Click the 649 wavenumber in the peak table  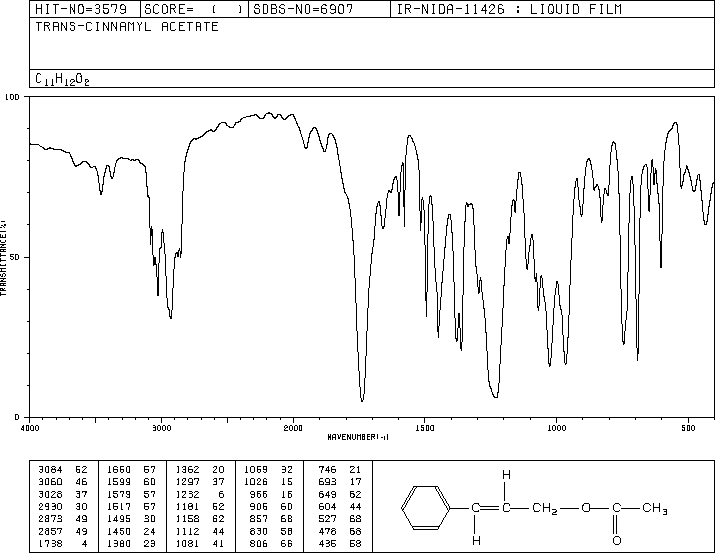click(327, 494)
